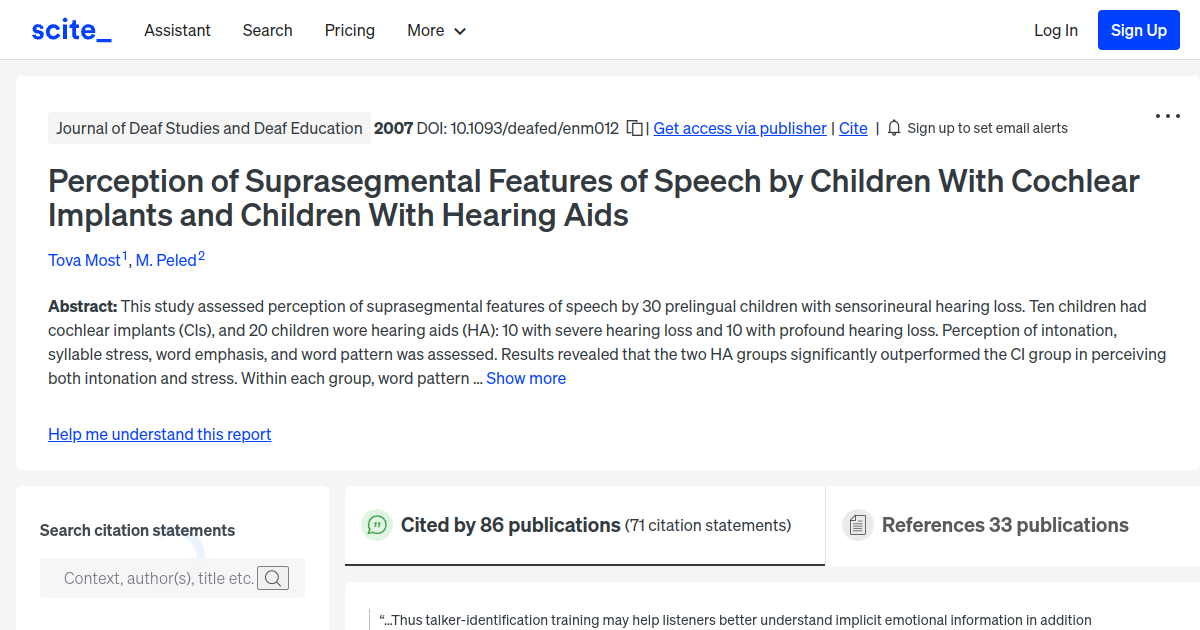Click the green quote bubble citation icon
The image size is (1200, 630).
coord(377,524)
